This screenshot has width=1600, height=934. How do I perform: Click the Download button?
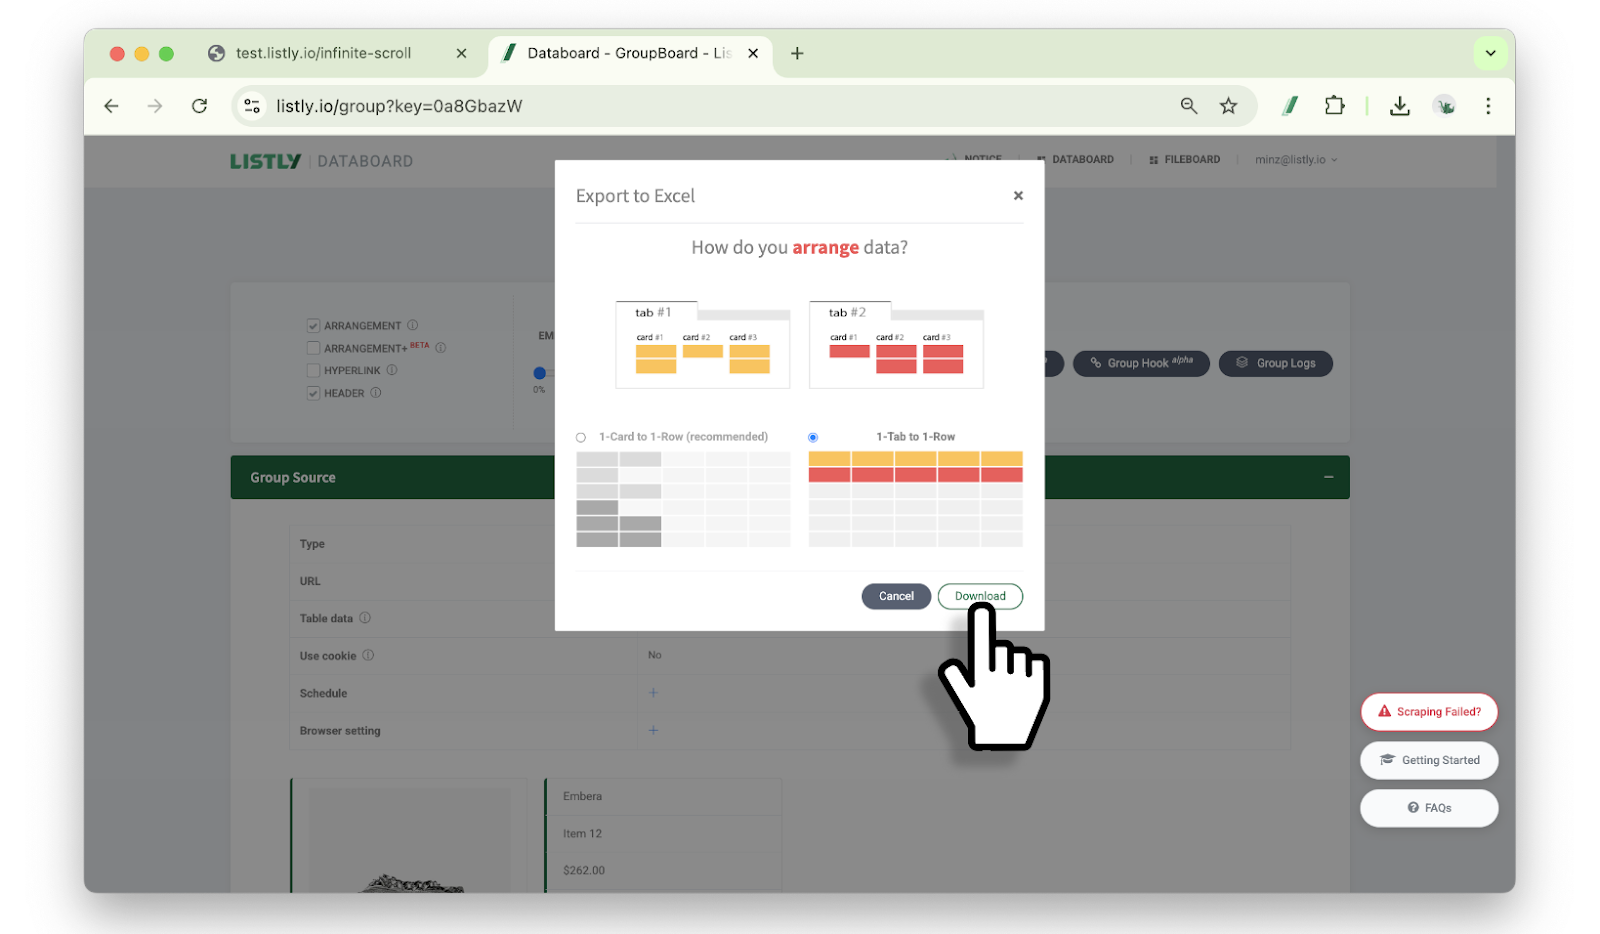979,596
